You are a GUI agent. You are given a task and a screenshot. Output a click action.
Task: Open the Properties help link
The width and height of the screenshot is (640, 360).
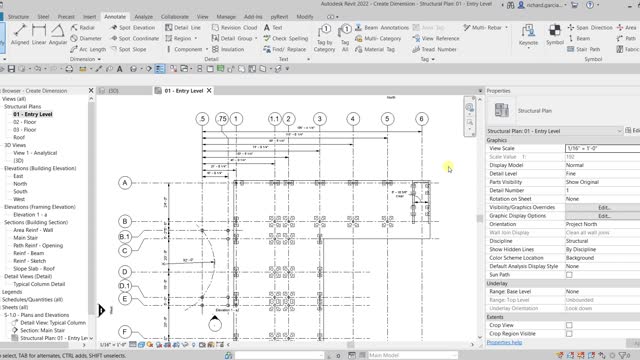[x=504, y=342]
